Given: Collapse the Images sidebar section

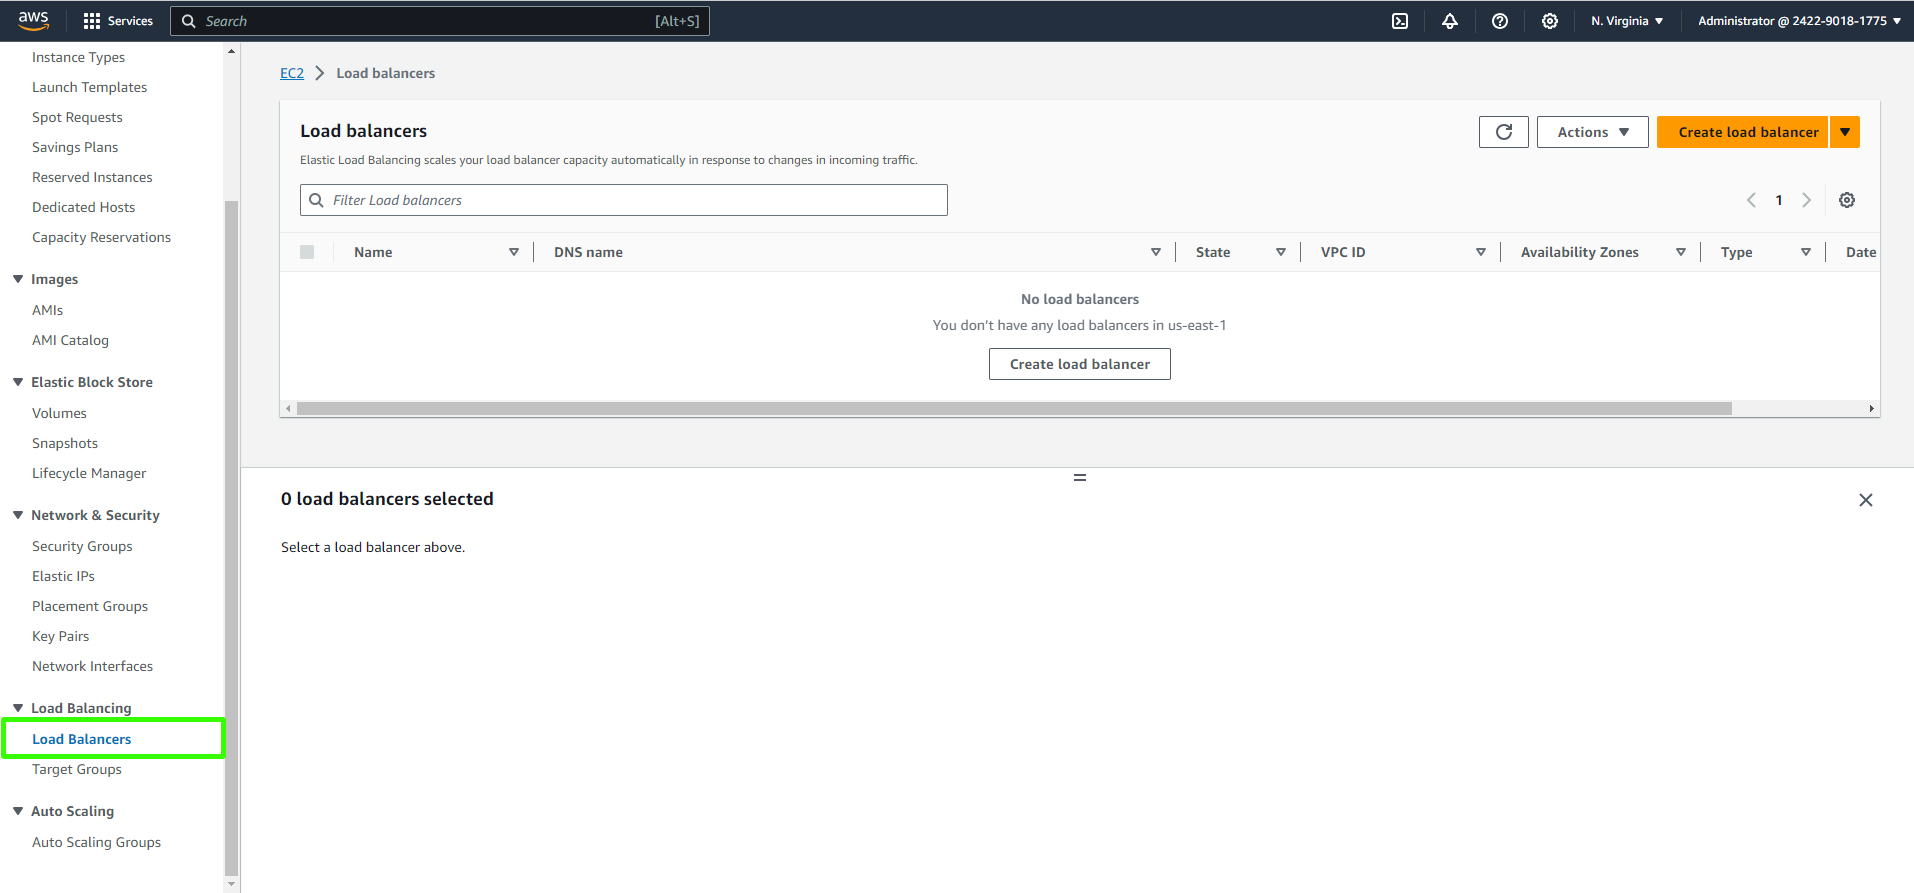Looking at the screenshot, I should click(18, 279).
